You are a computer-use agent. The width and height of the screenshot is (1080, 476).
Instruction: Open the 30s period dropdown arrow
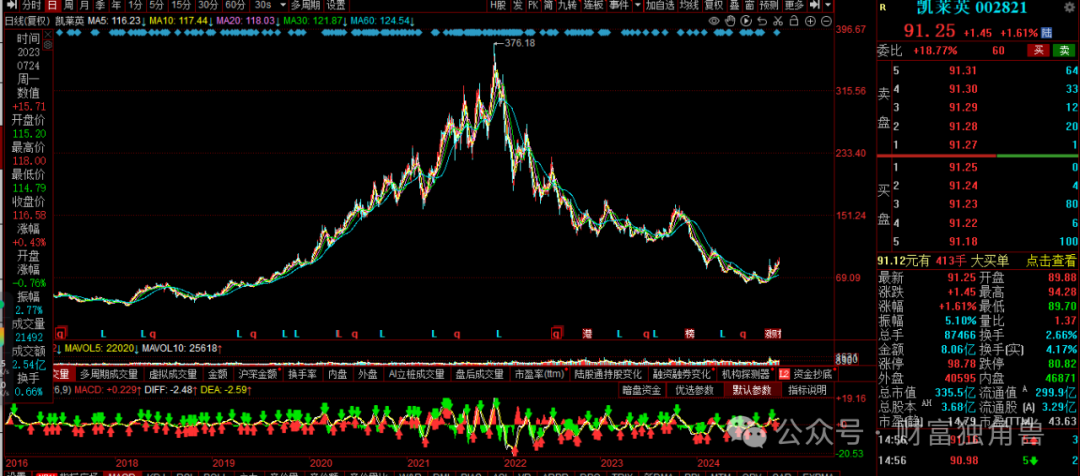click(283, 5)
